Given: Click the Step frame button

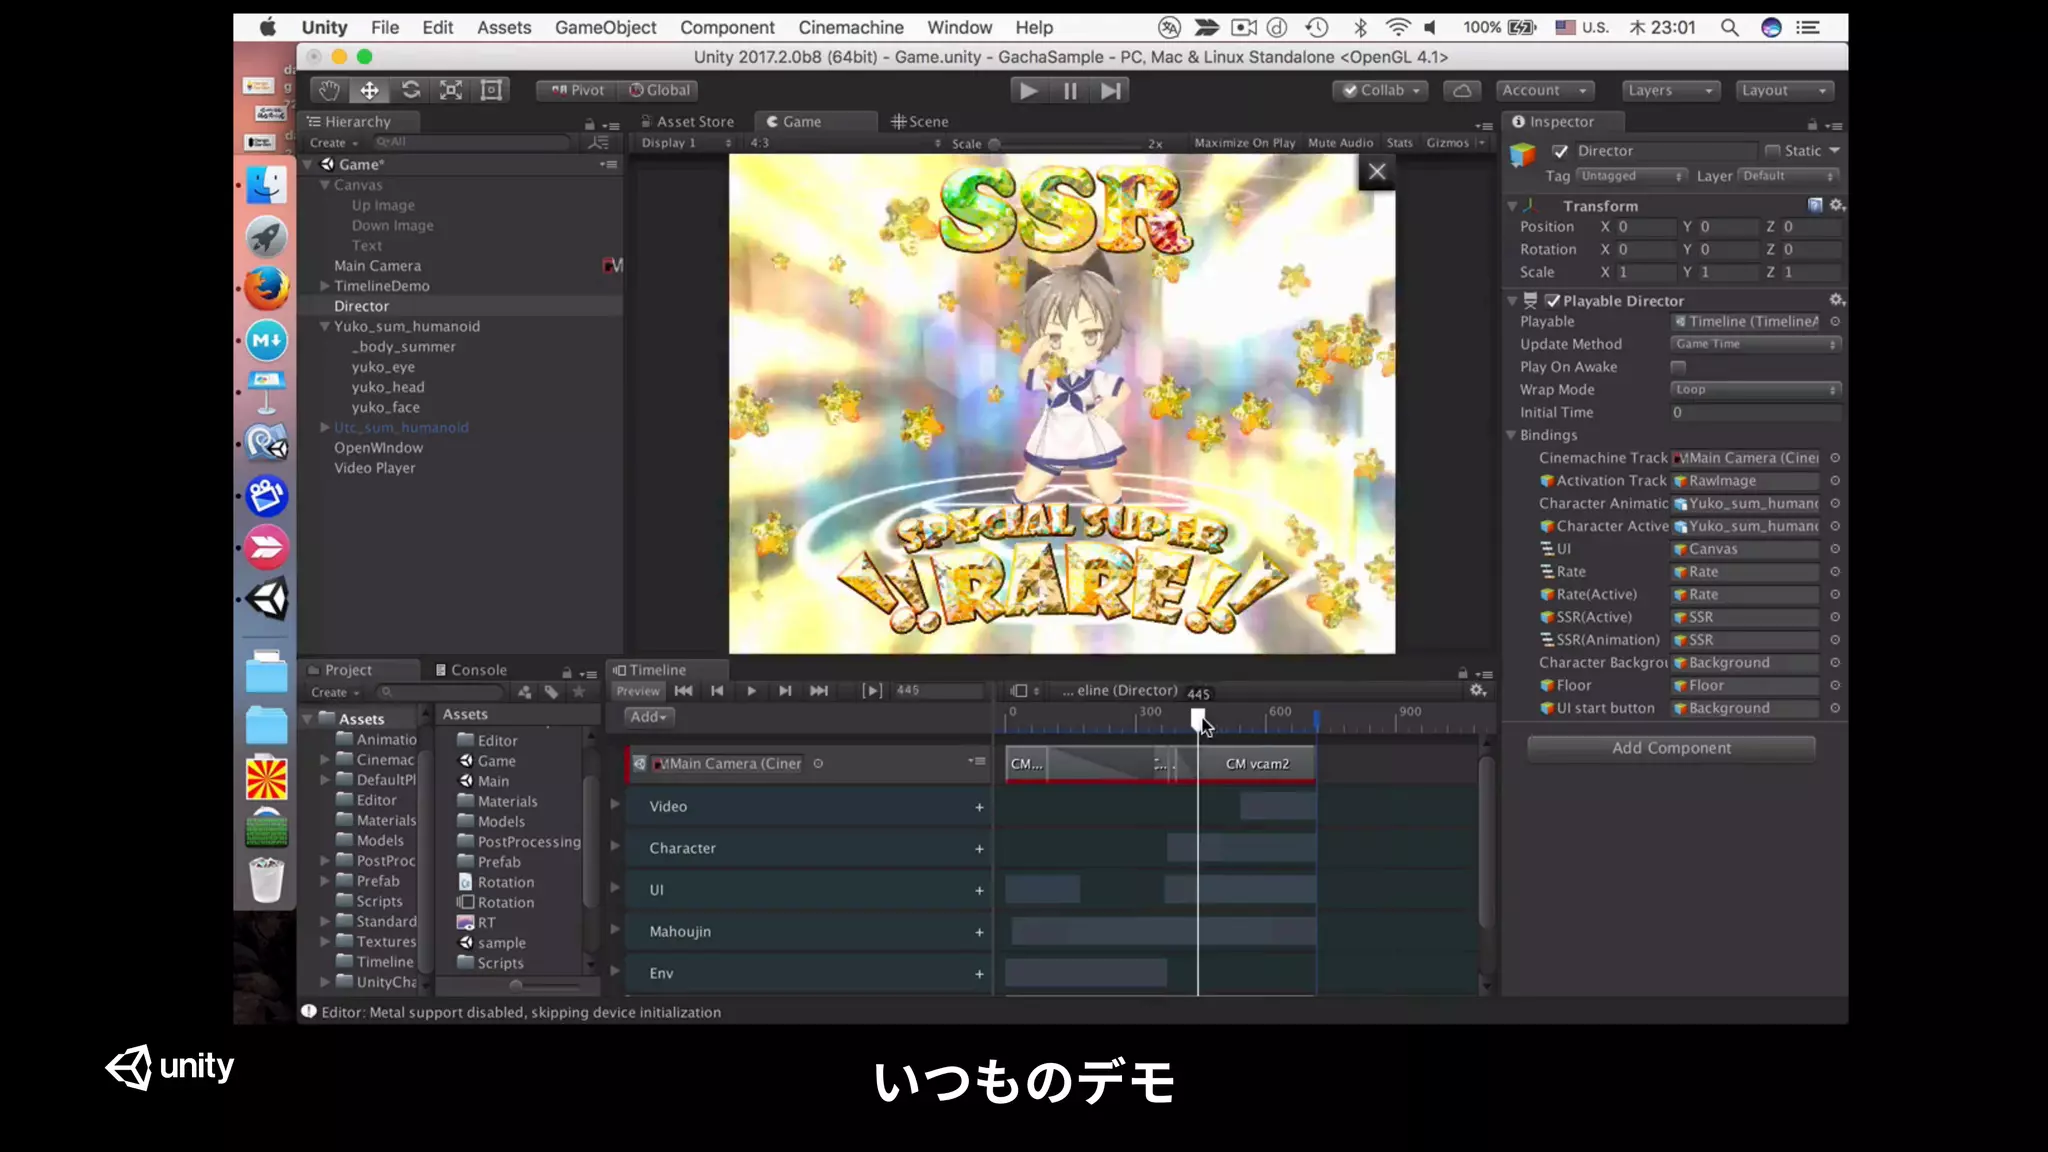Looking at the screenshot, I should tap(1111, 91).
